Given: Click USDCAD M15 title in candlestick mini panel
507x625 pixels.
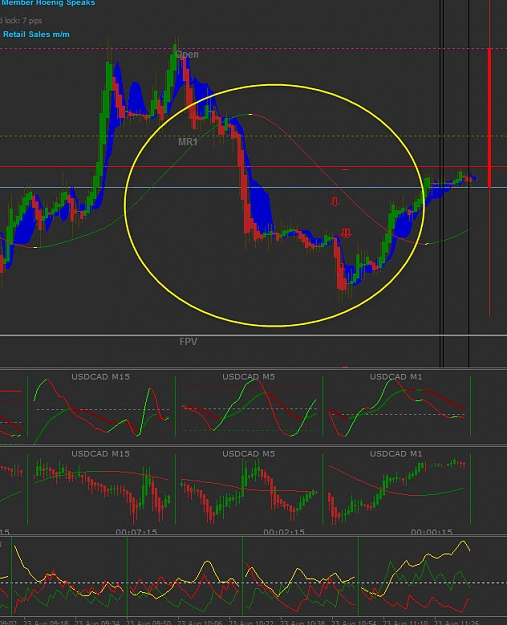Looking at the screenshot, I should [100, 454].
